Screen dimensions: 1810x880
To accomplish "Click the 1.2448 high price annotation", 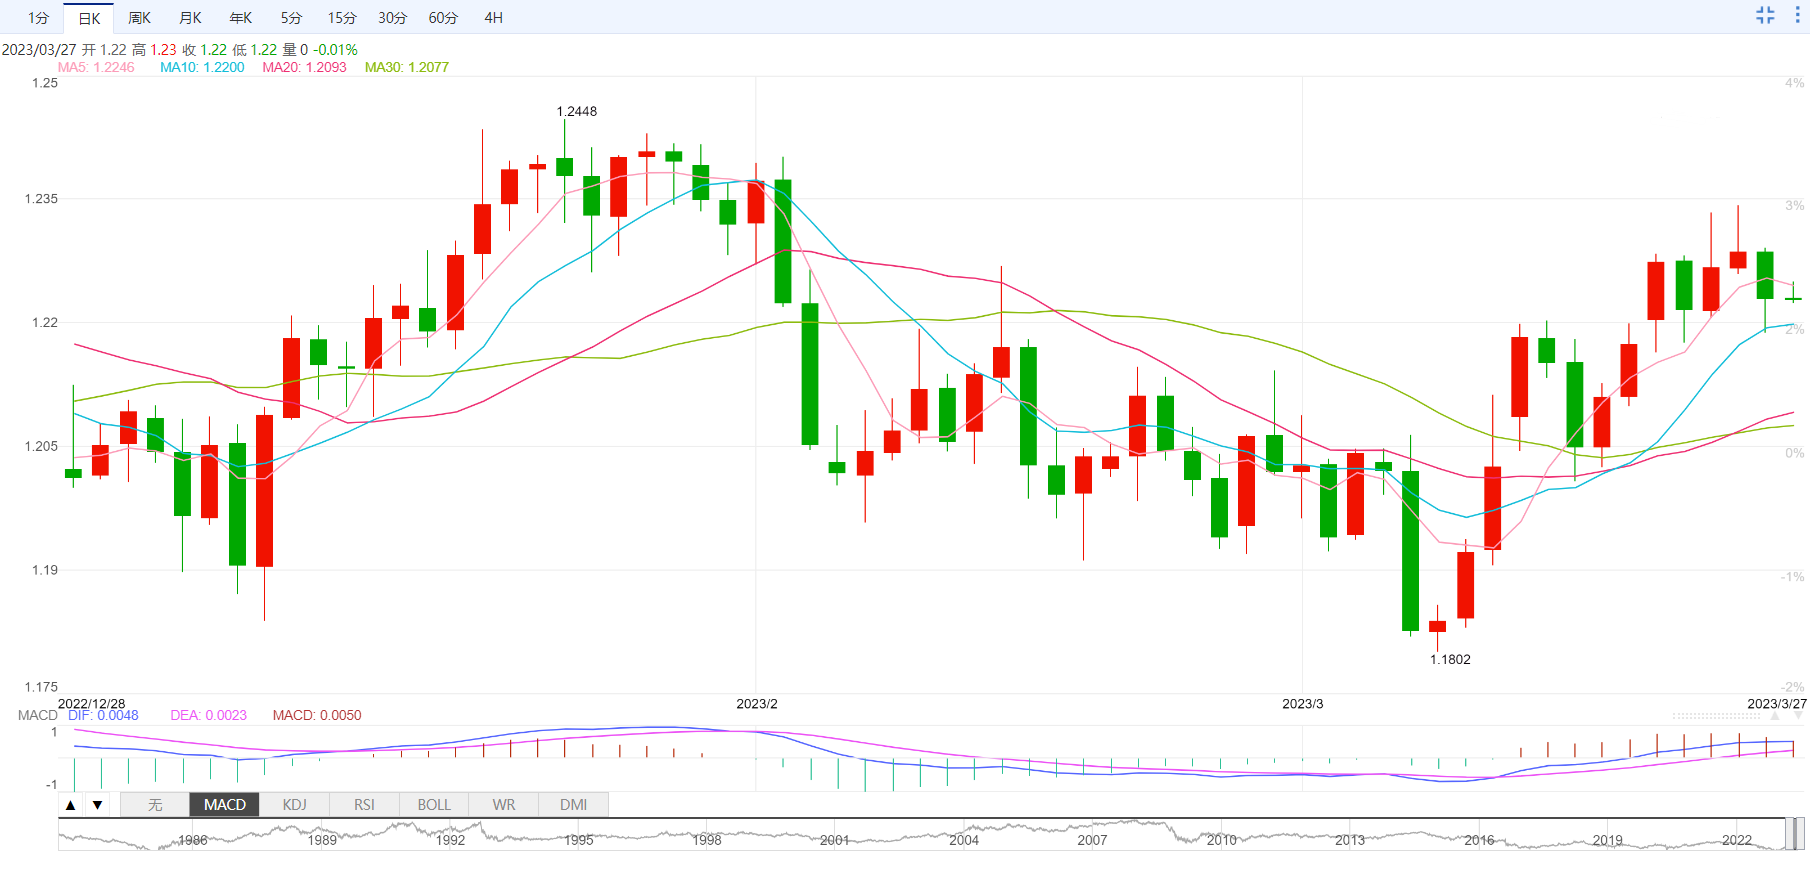I will [576, 111].
